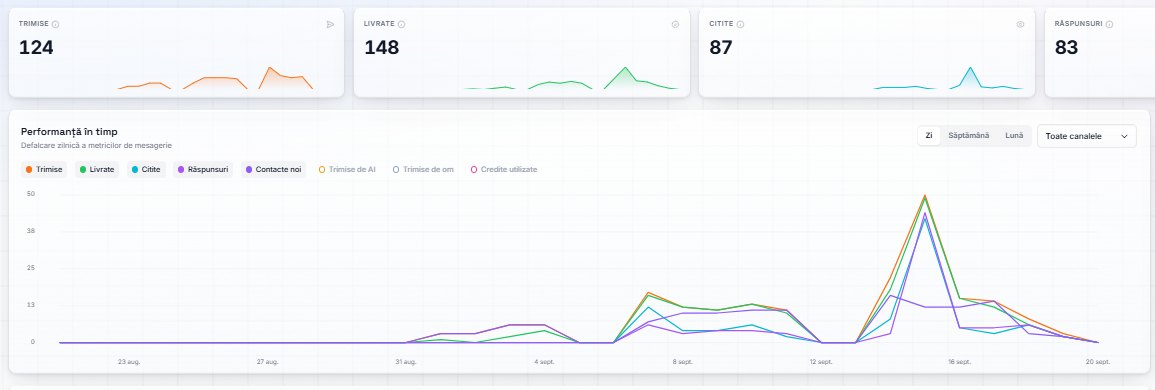Click the 12 sept. axis label

click(x=821, y=362)
